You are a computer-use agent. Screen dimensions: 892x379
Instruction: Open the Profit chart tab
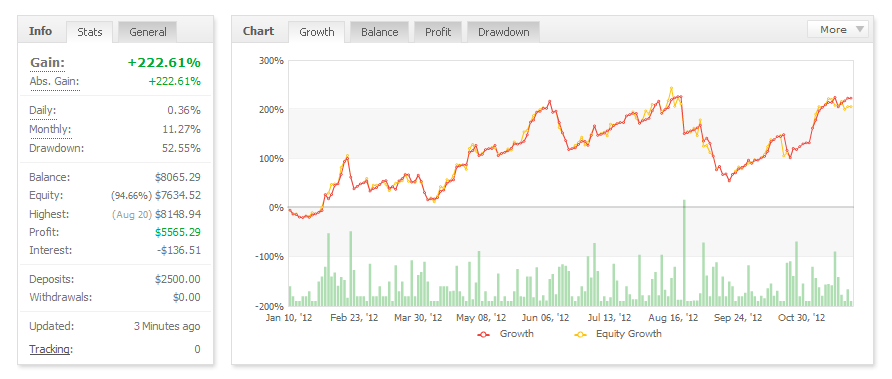point(438,32)
